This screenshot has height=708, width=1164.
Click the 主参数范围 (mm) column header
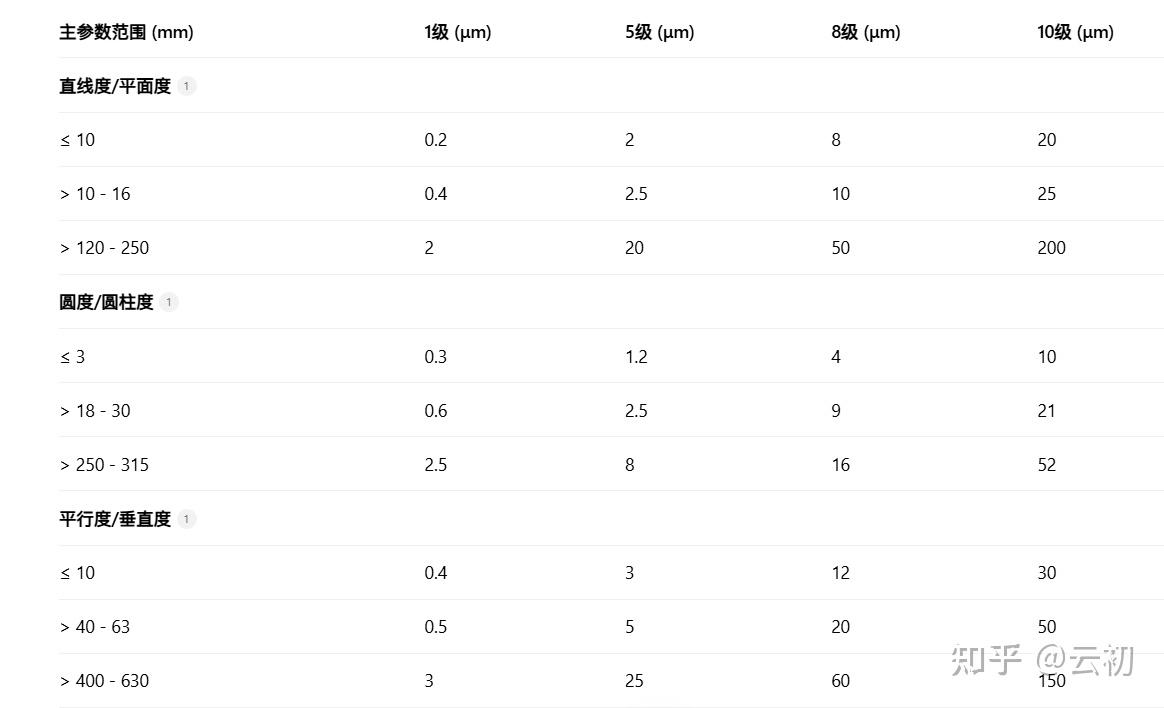(x=126, y=32)
